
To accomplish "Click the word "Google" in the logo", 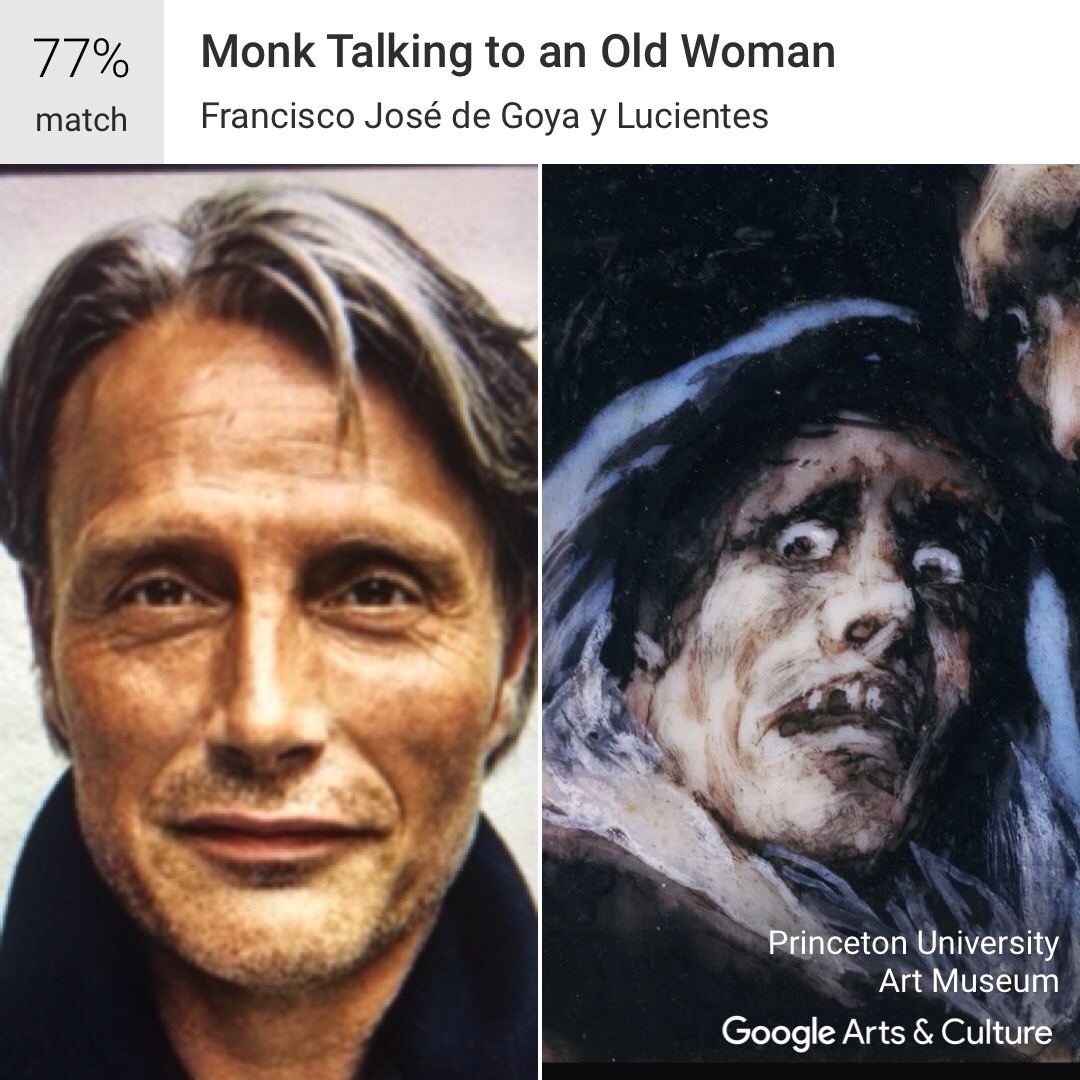I will click(x=778, y=1033).
